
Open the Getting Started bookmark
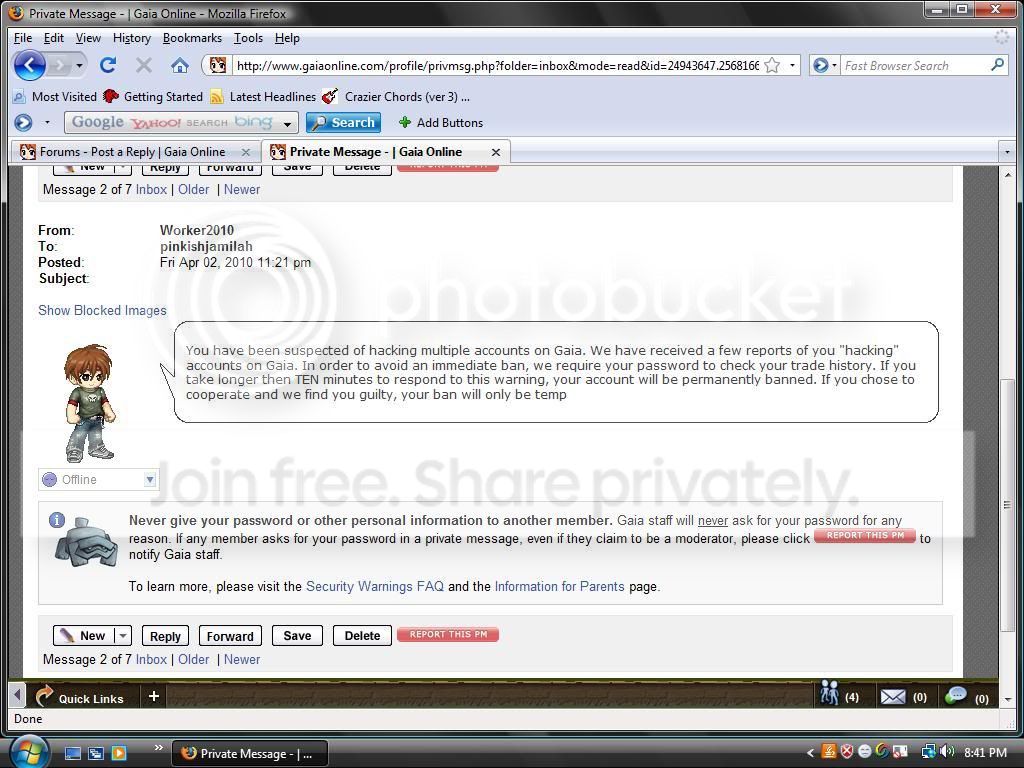point(153,97)
